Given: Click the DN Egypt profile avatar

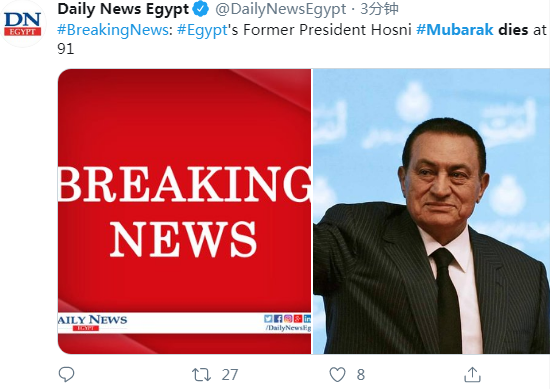Looking at the screenshot, I should [23, 24].
